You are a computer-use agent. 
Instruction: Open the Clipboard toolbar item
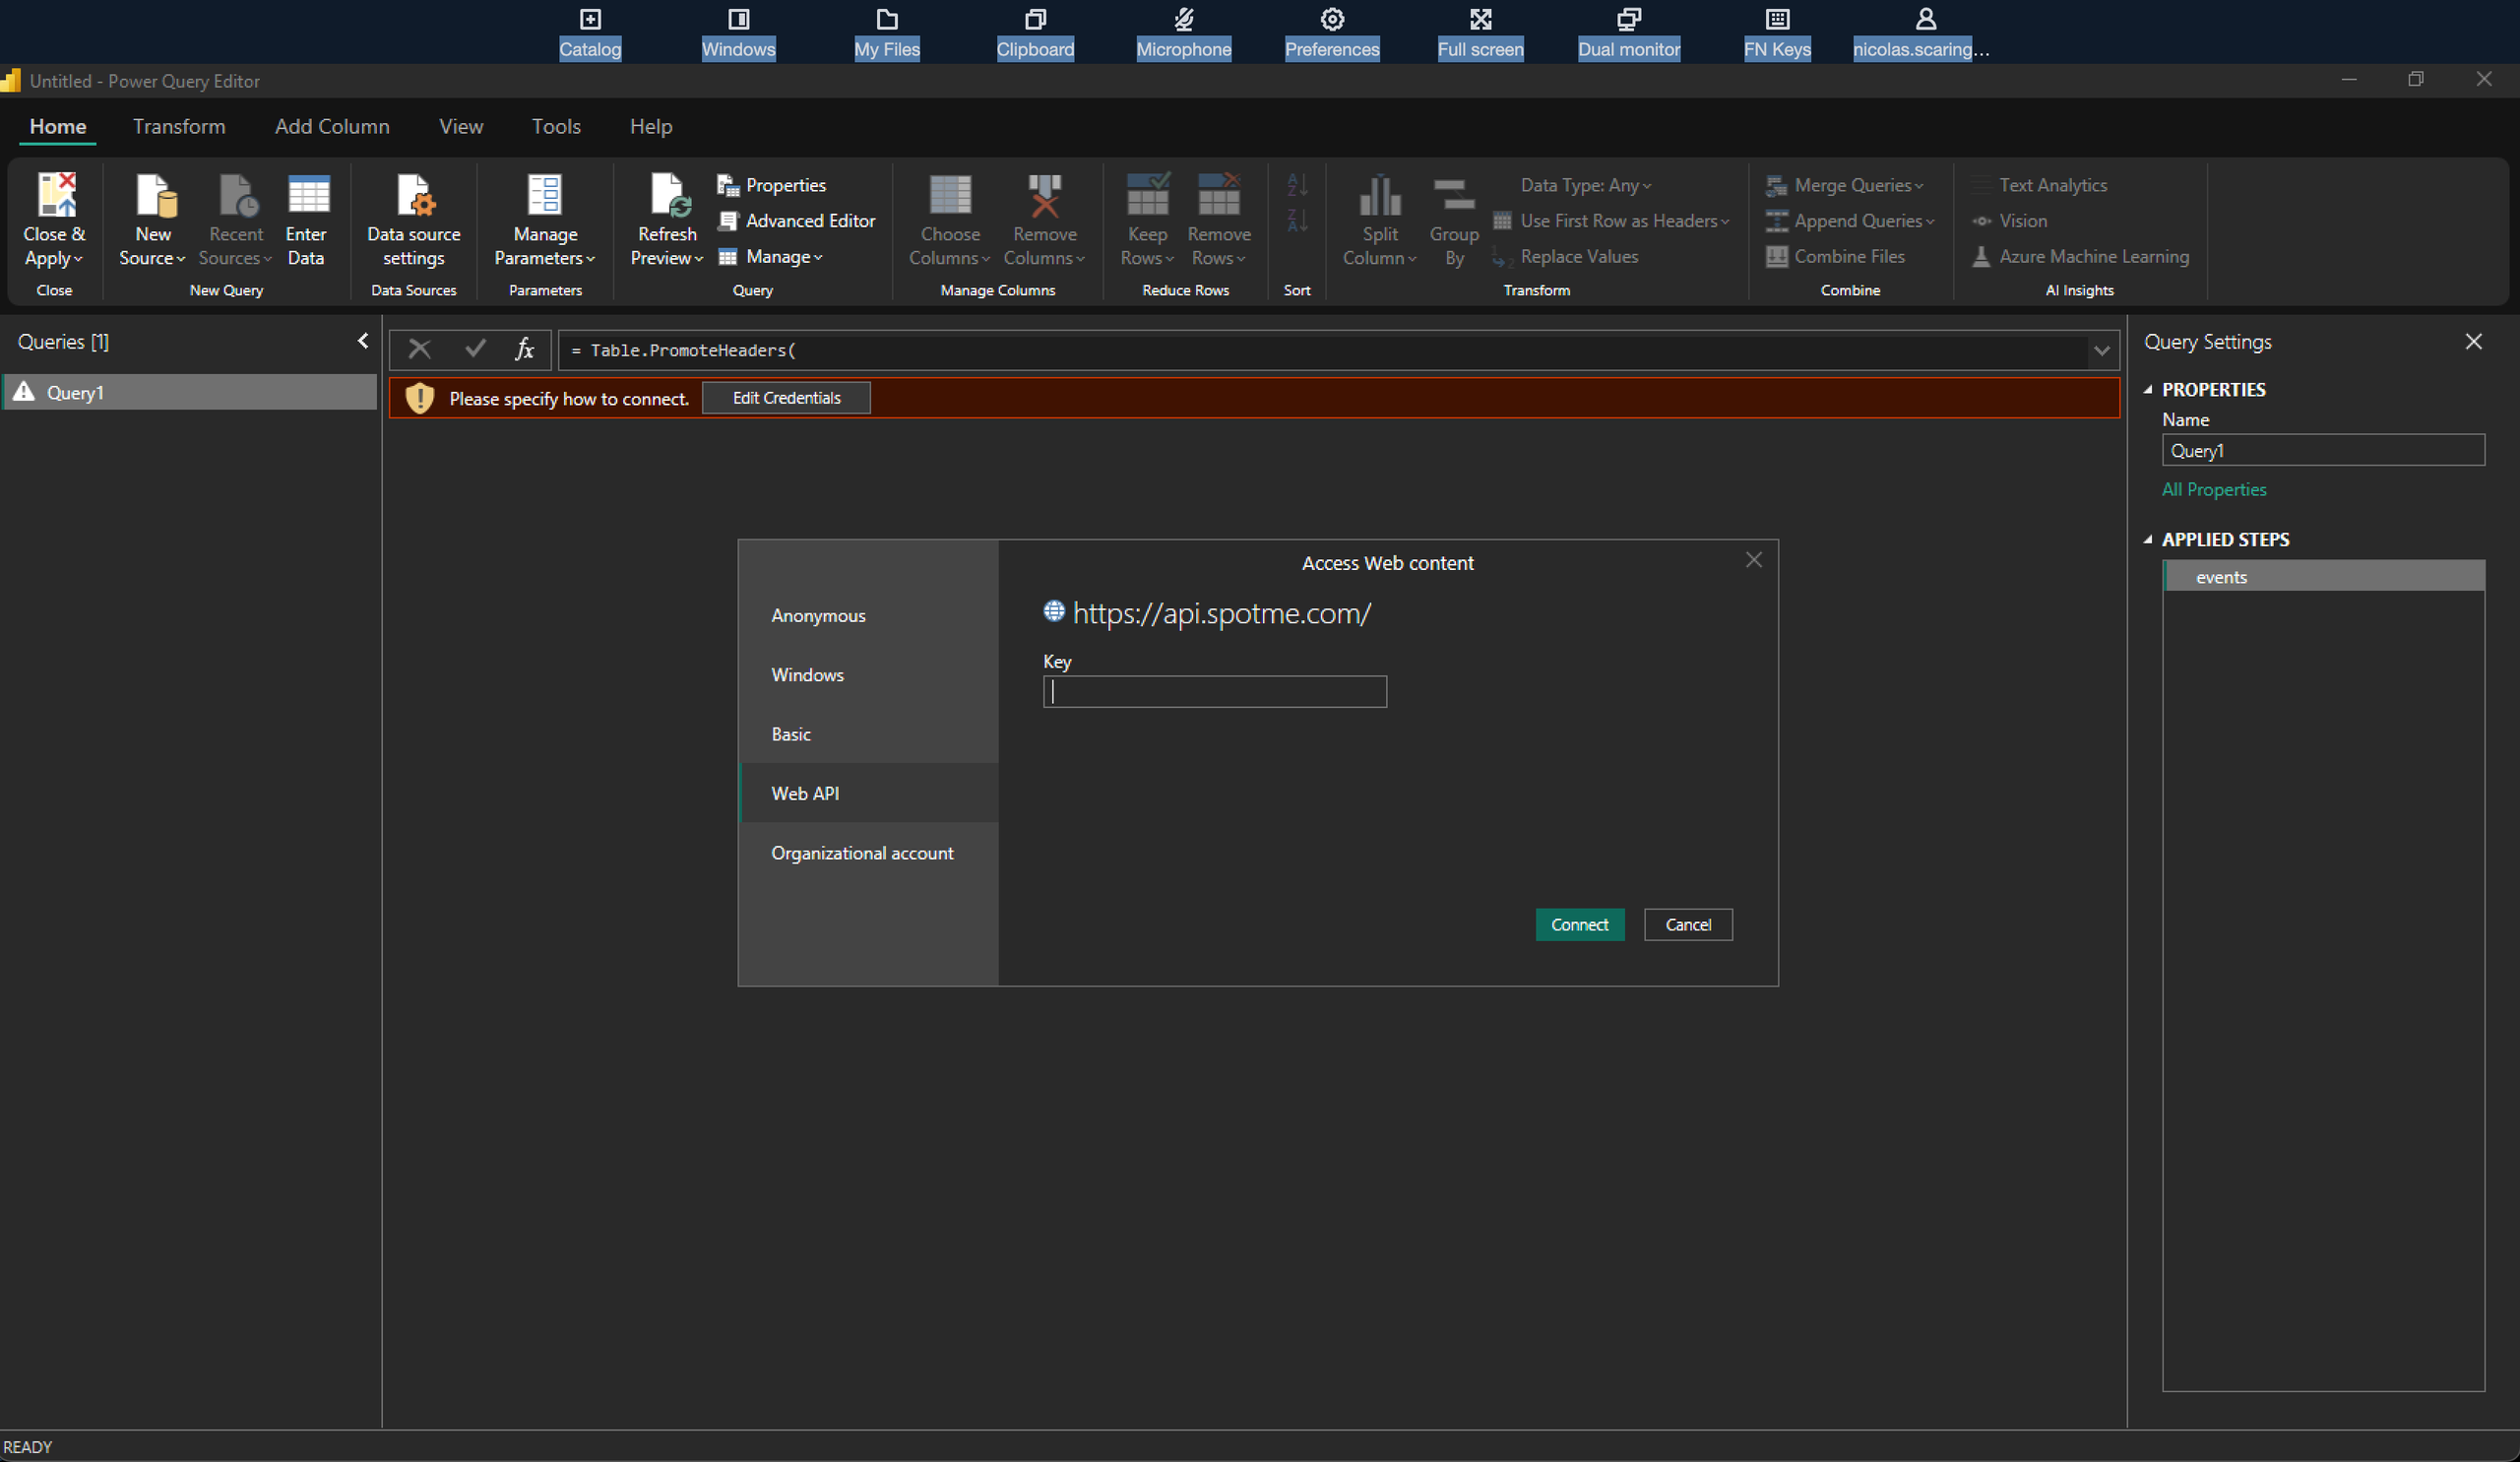coord(1035,33)
